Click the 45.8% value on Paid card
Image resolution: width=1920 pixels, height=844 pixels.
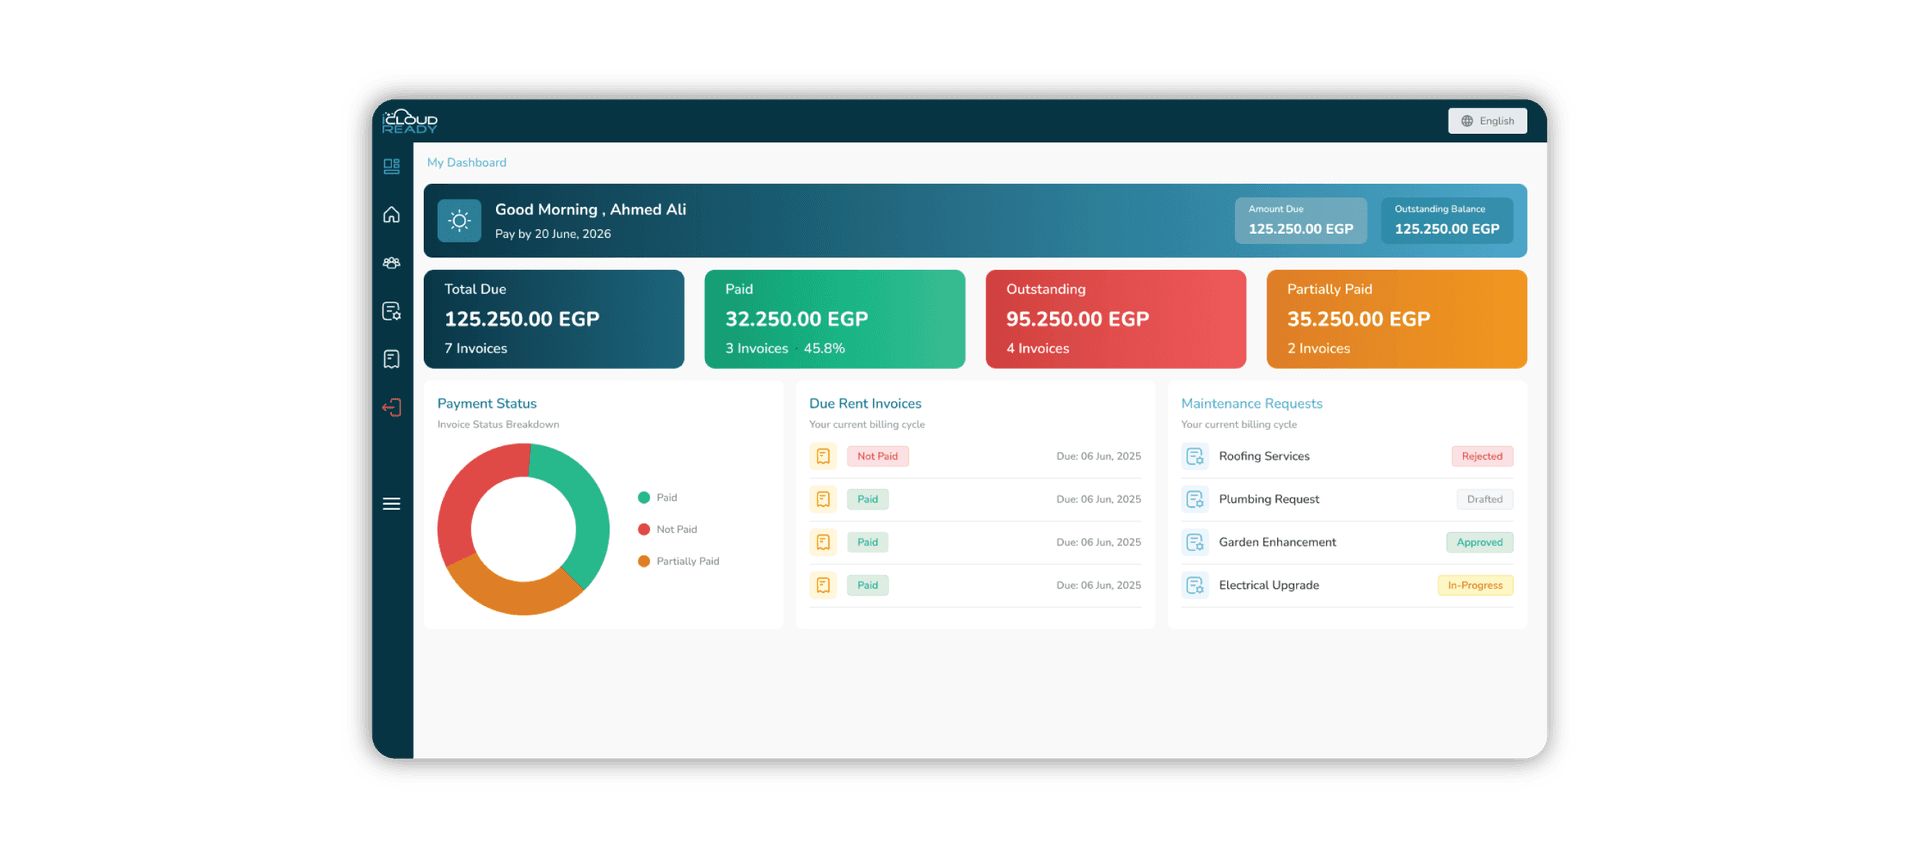pyautogui.click(x=824, y=349)
